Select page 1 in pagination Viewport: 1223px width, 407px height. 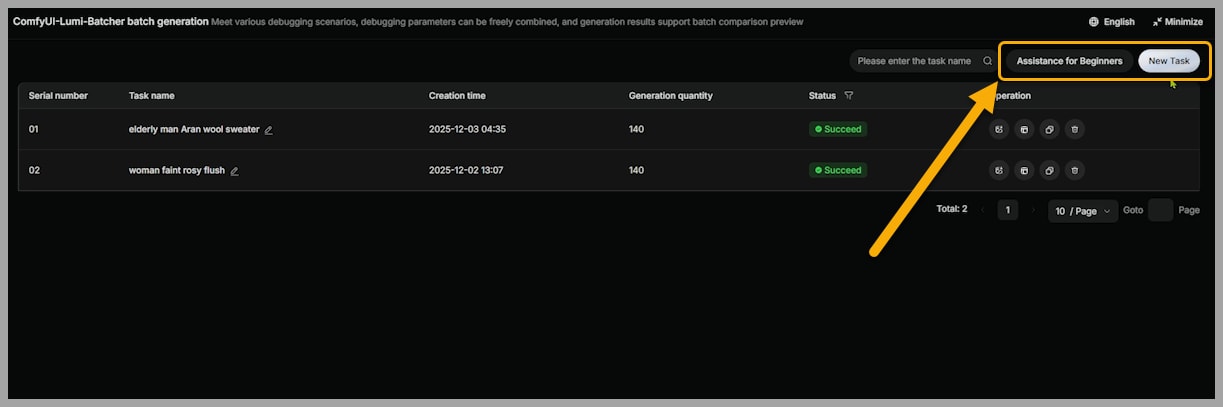pyautogui.click(x=1008, y=210)
